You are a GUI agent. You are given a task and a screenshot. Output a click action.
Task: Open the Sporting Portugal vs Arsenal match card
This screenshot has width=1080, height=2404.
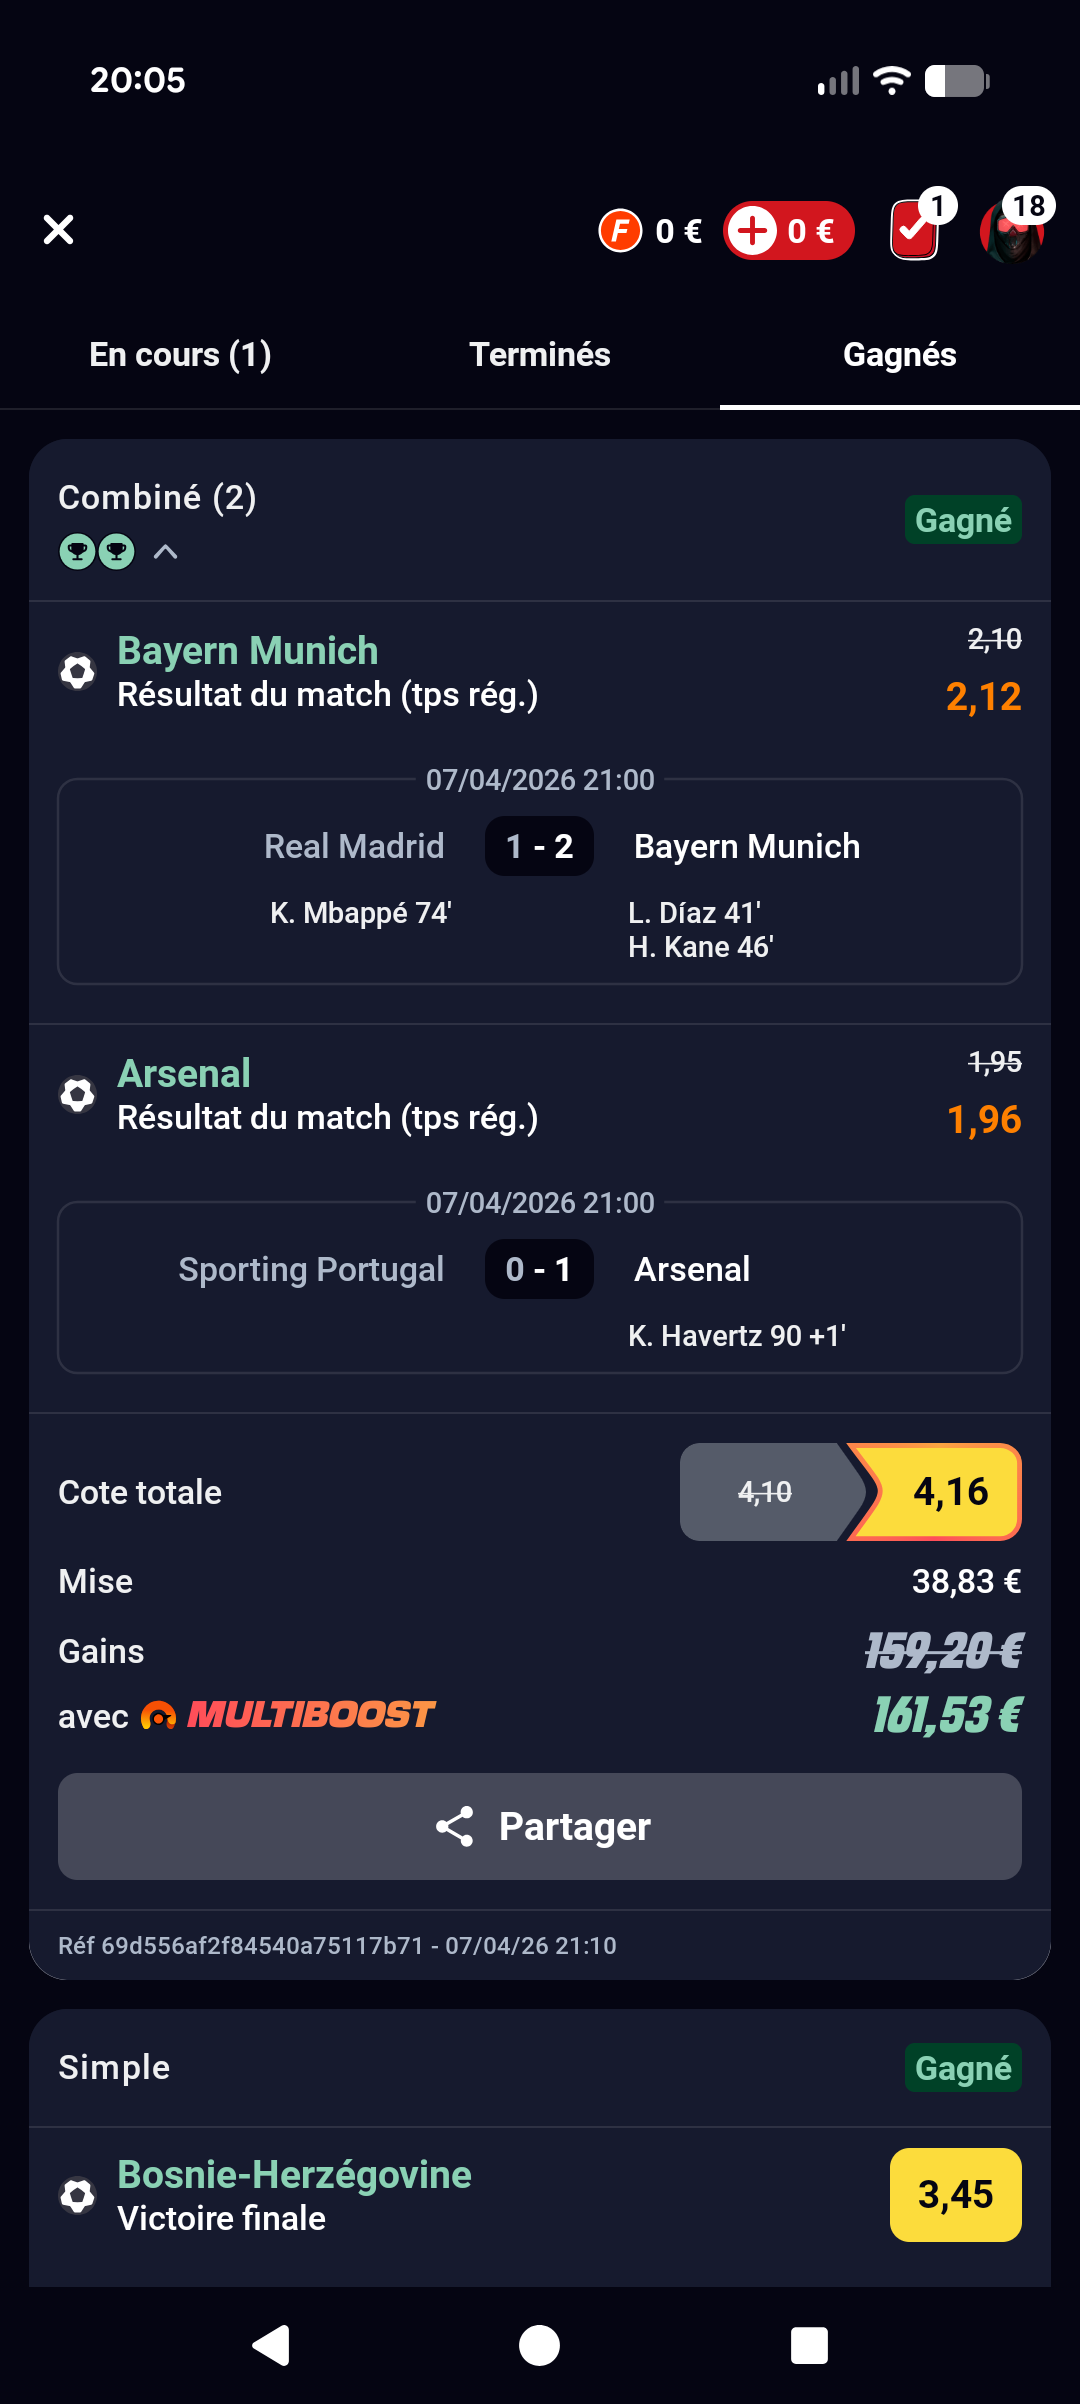[540, 1288]
